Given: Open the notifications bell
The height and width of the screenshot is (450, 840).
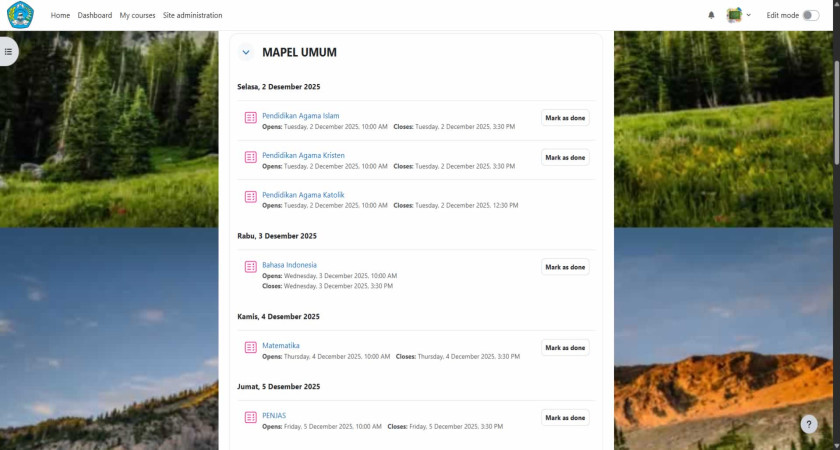Looking at the screenshot, I should [711, 15].
